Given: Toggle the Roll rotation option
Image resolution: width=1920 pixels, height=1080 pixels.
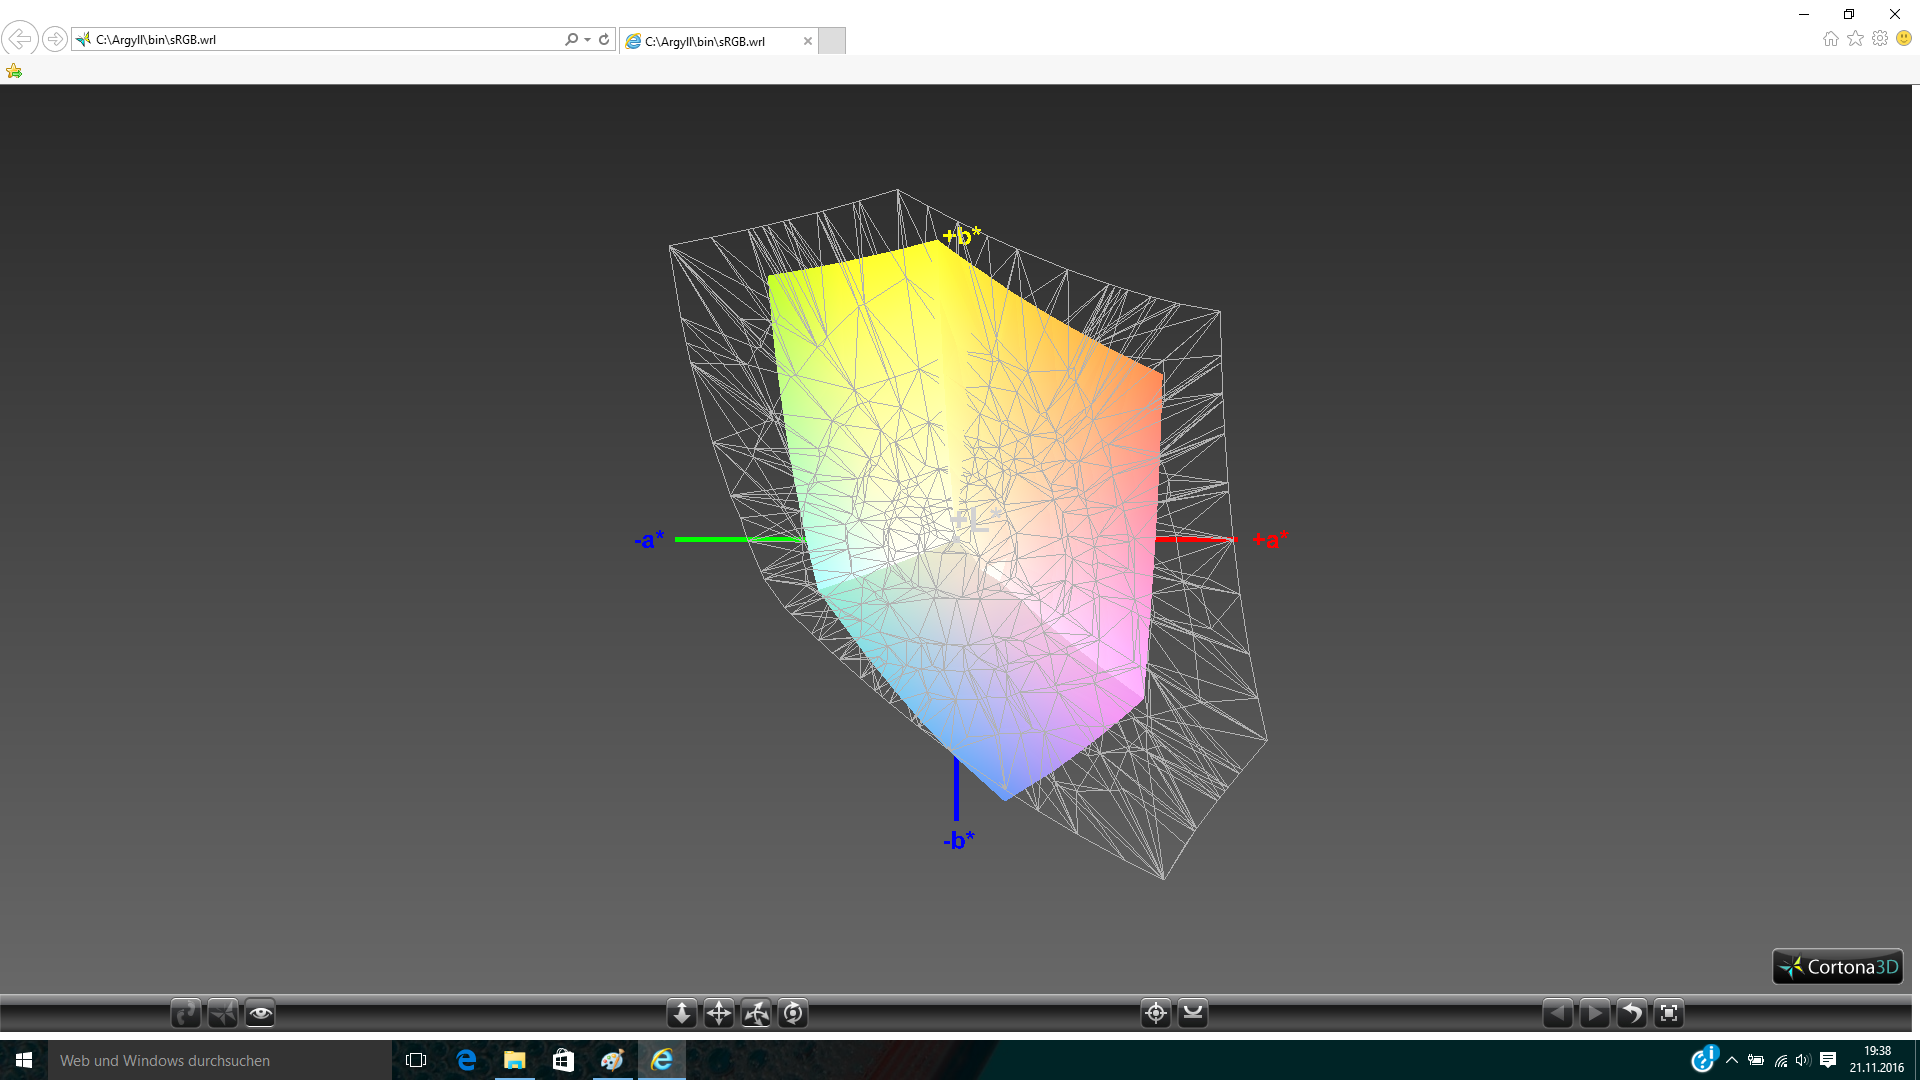Looking at the screenshot, I should coord(793,1013).
